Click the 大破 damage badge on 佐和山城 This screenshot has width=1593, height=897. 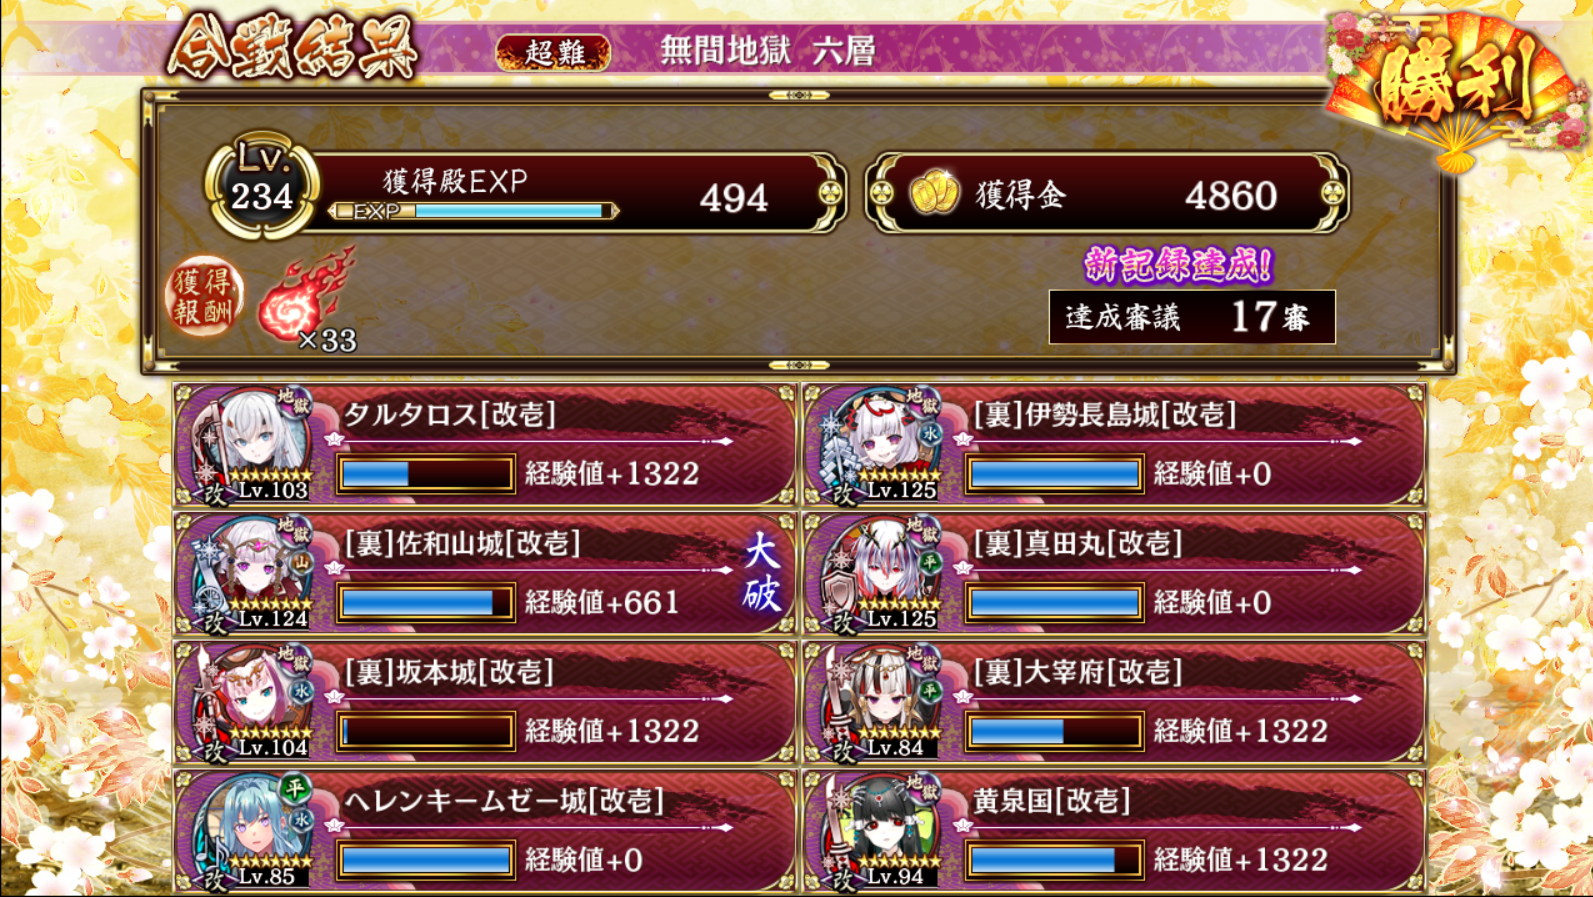pyautogui.click(x=761, y=572)
